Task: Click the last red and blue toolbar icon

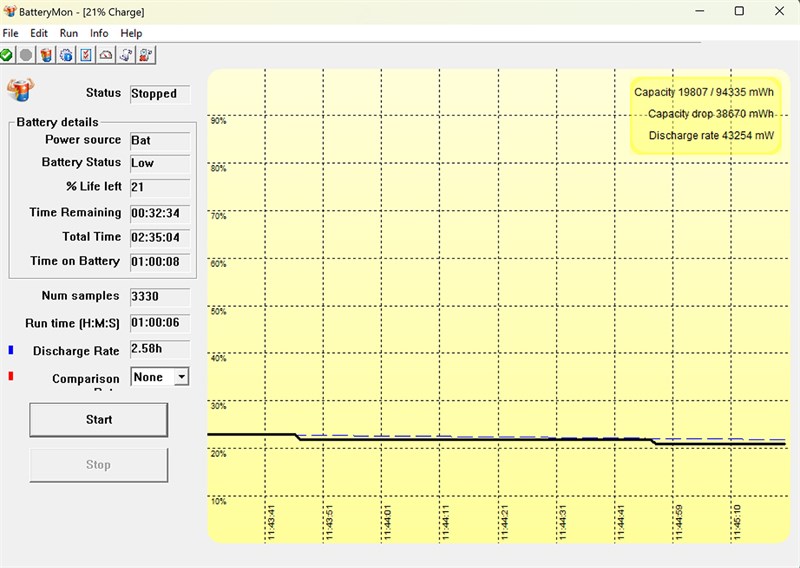Action: pos(145,55)
